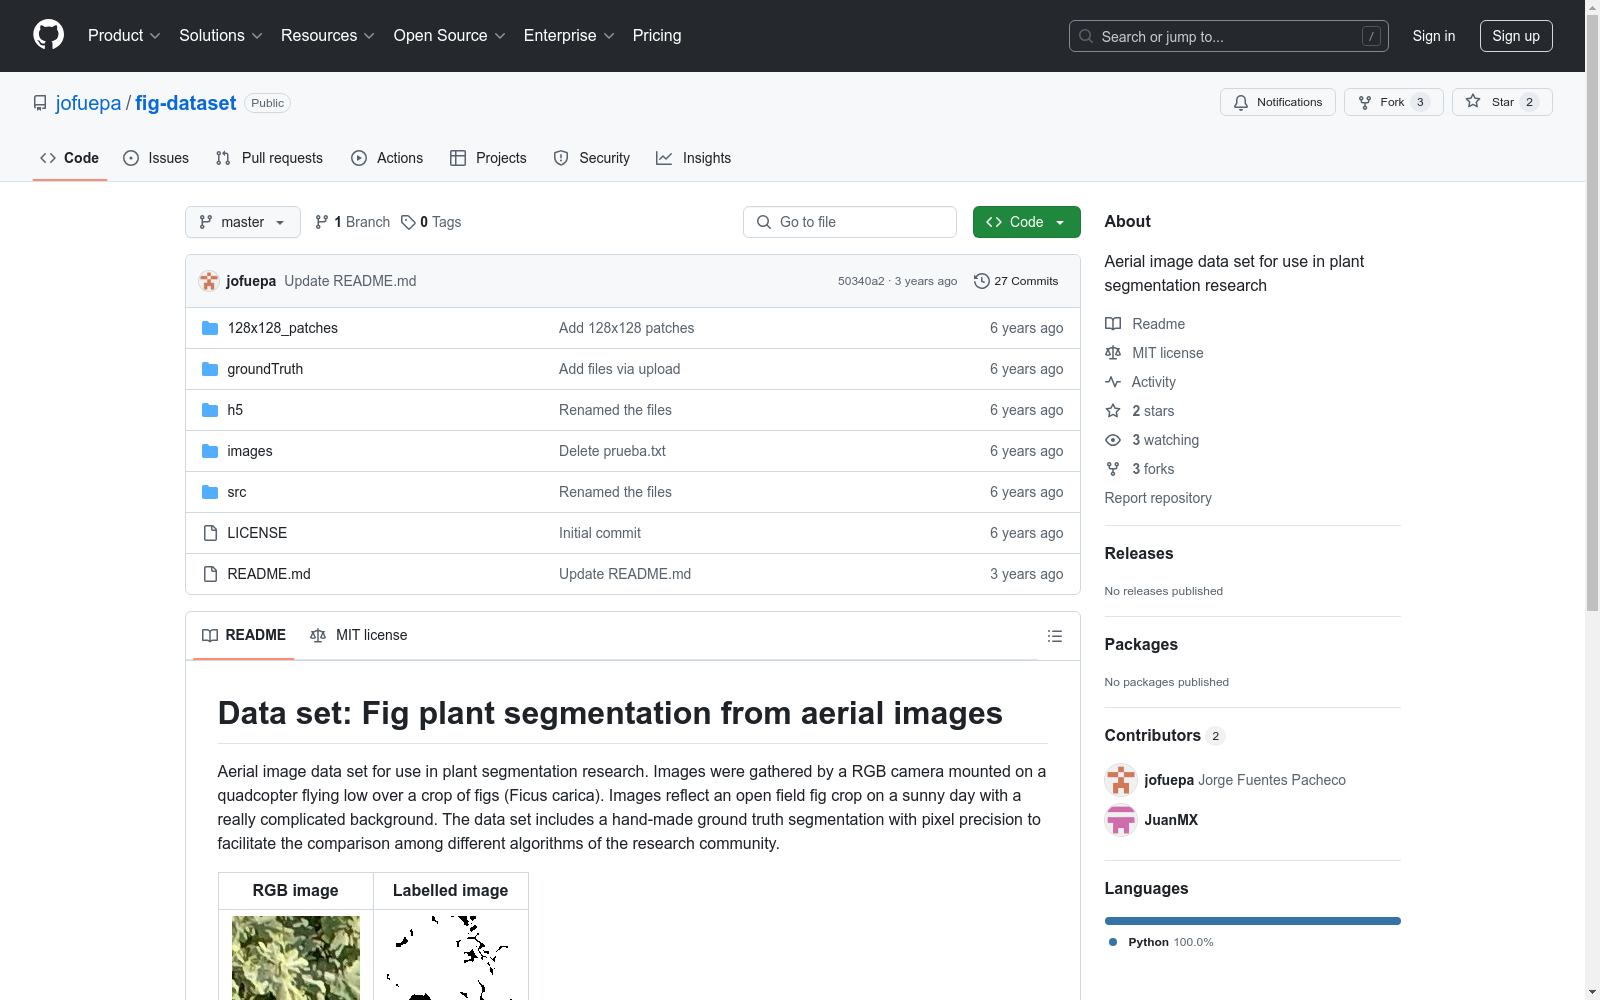Image resolution: width=1600 pixels, height=1000 pixels.
Task: Click the tag icon beside Tags
Action: point(408,222)
